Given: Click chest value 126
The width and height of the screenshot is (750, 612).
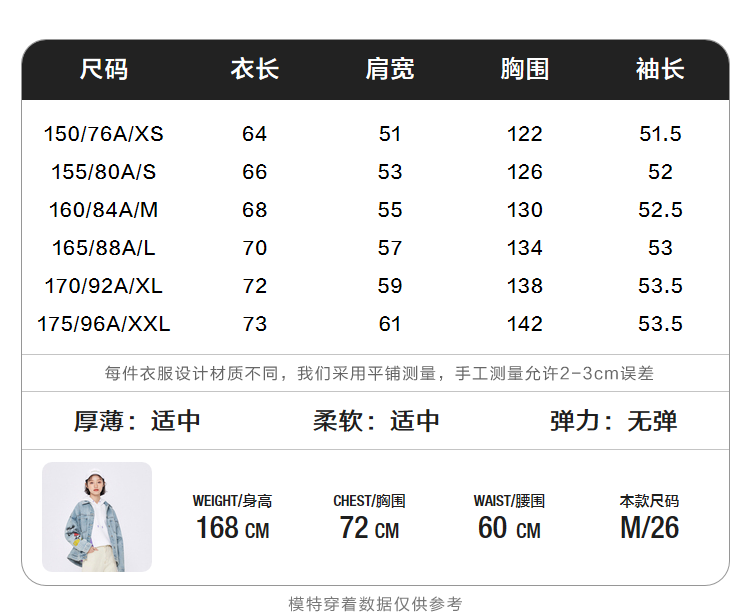Looking at the screenshot, I should point(525,172).
